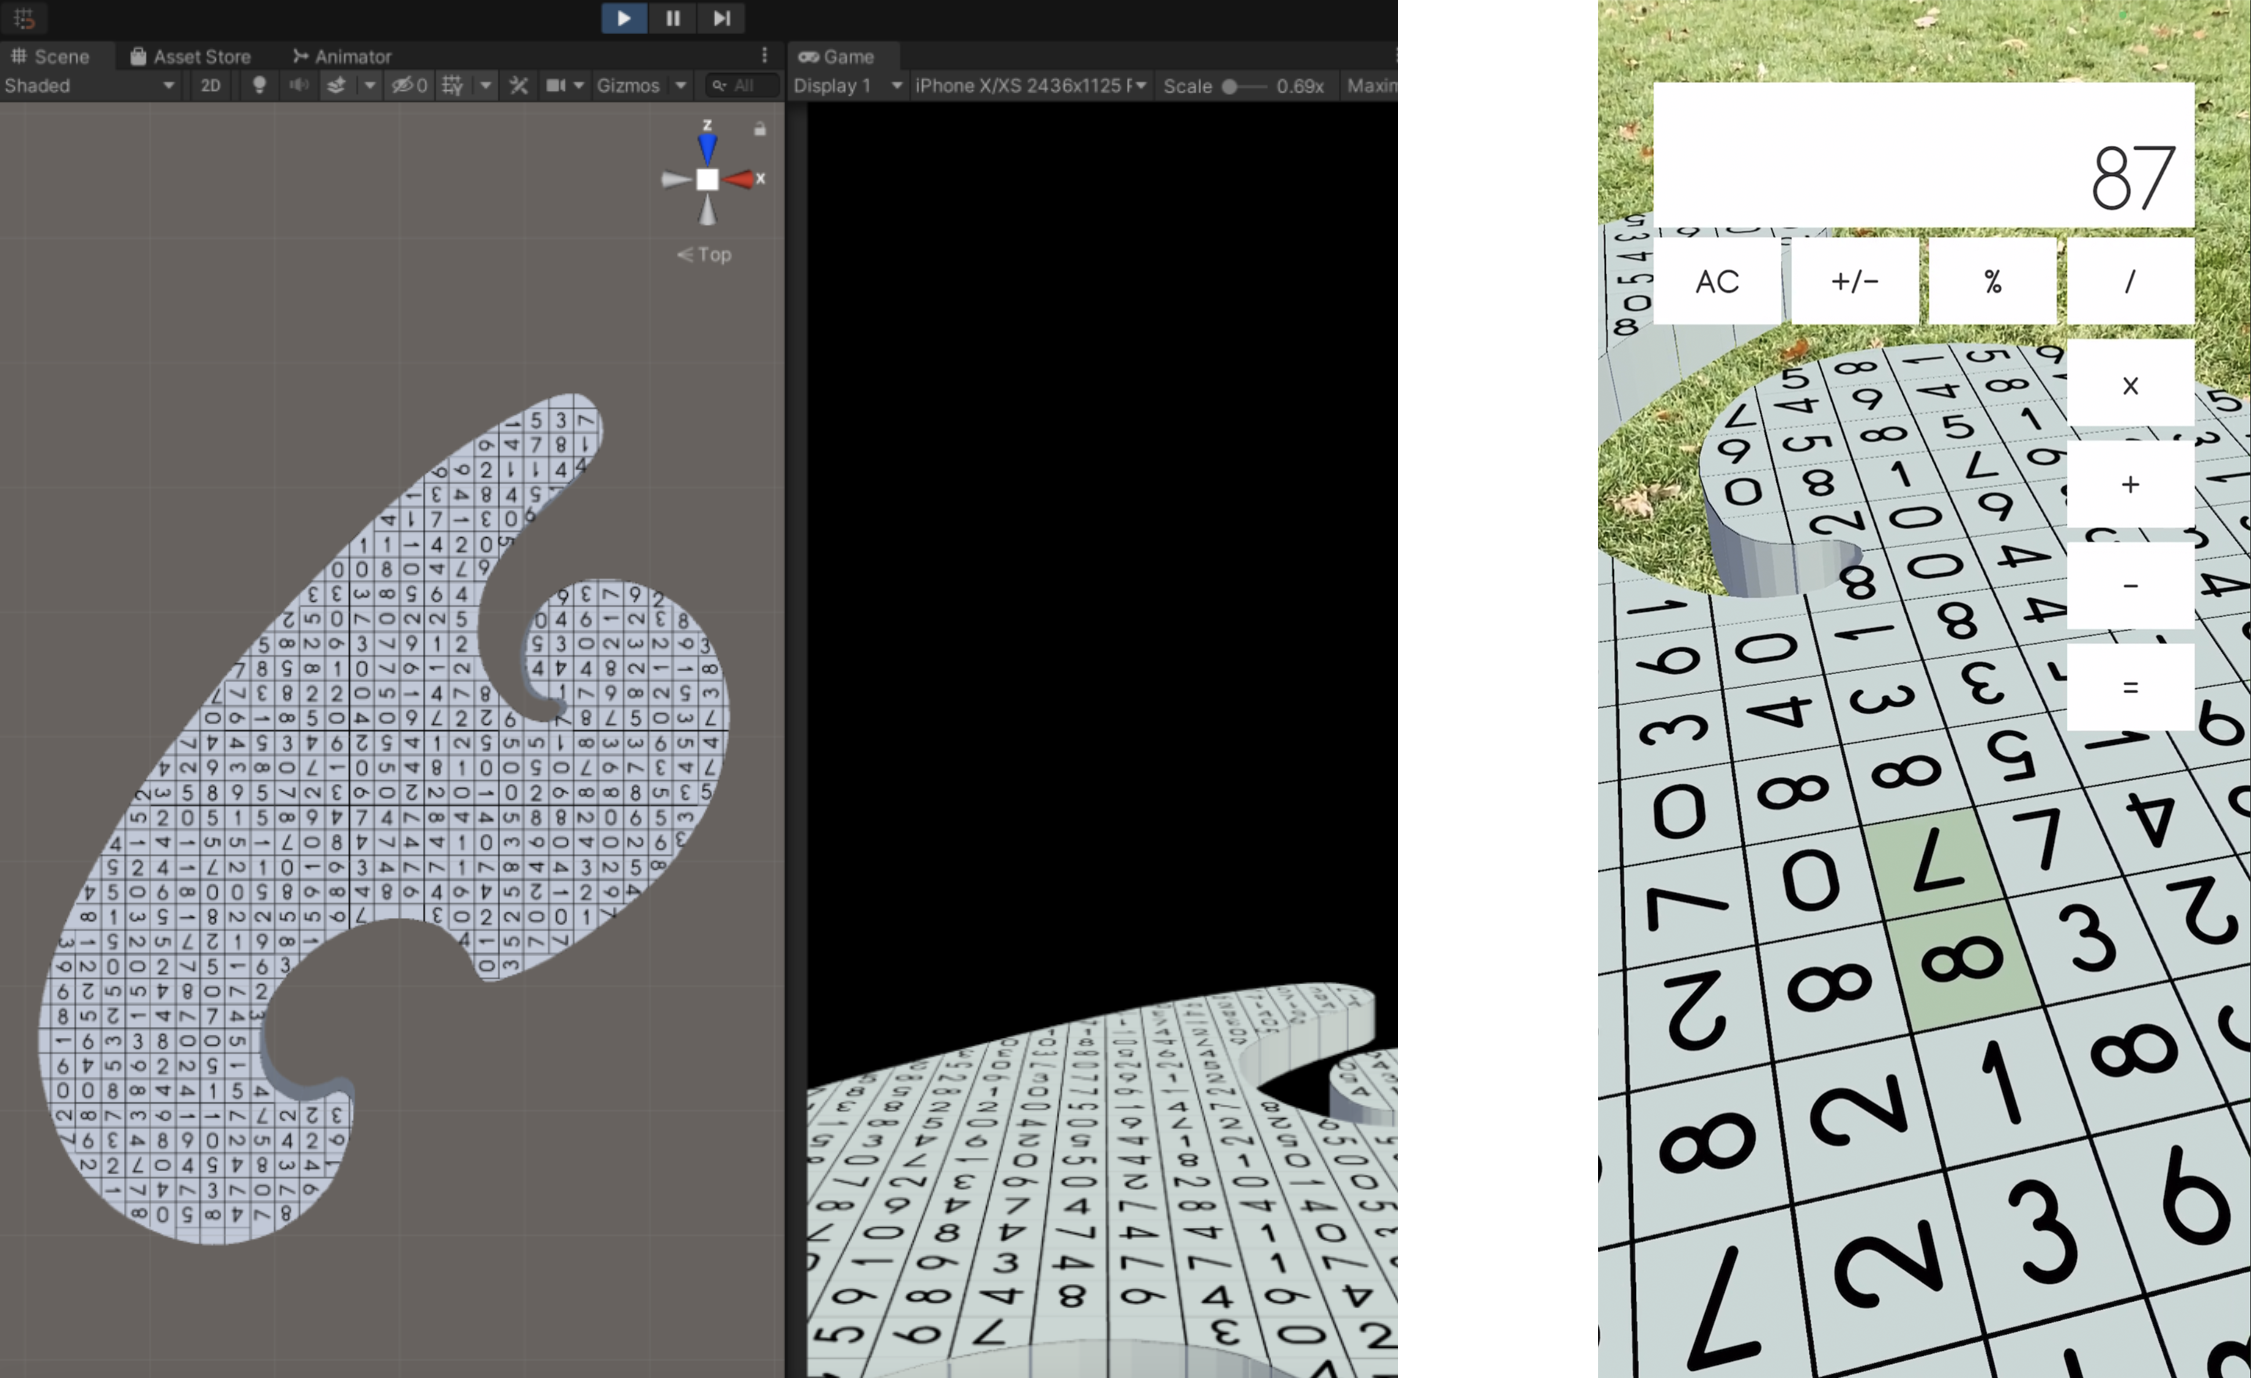Expand the scene camera dropdown arrow

579,86
